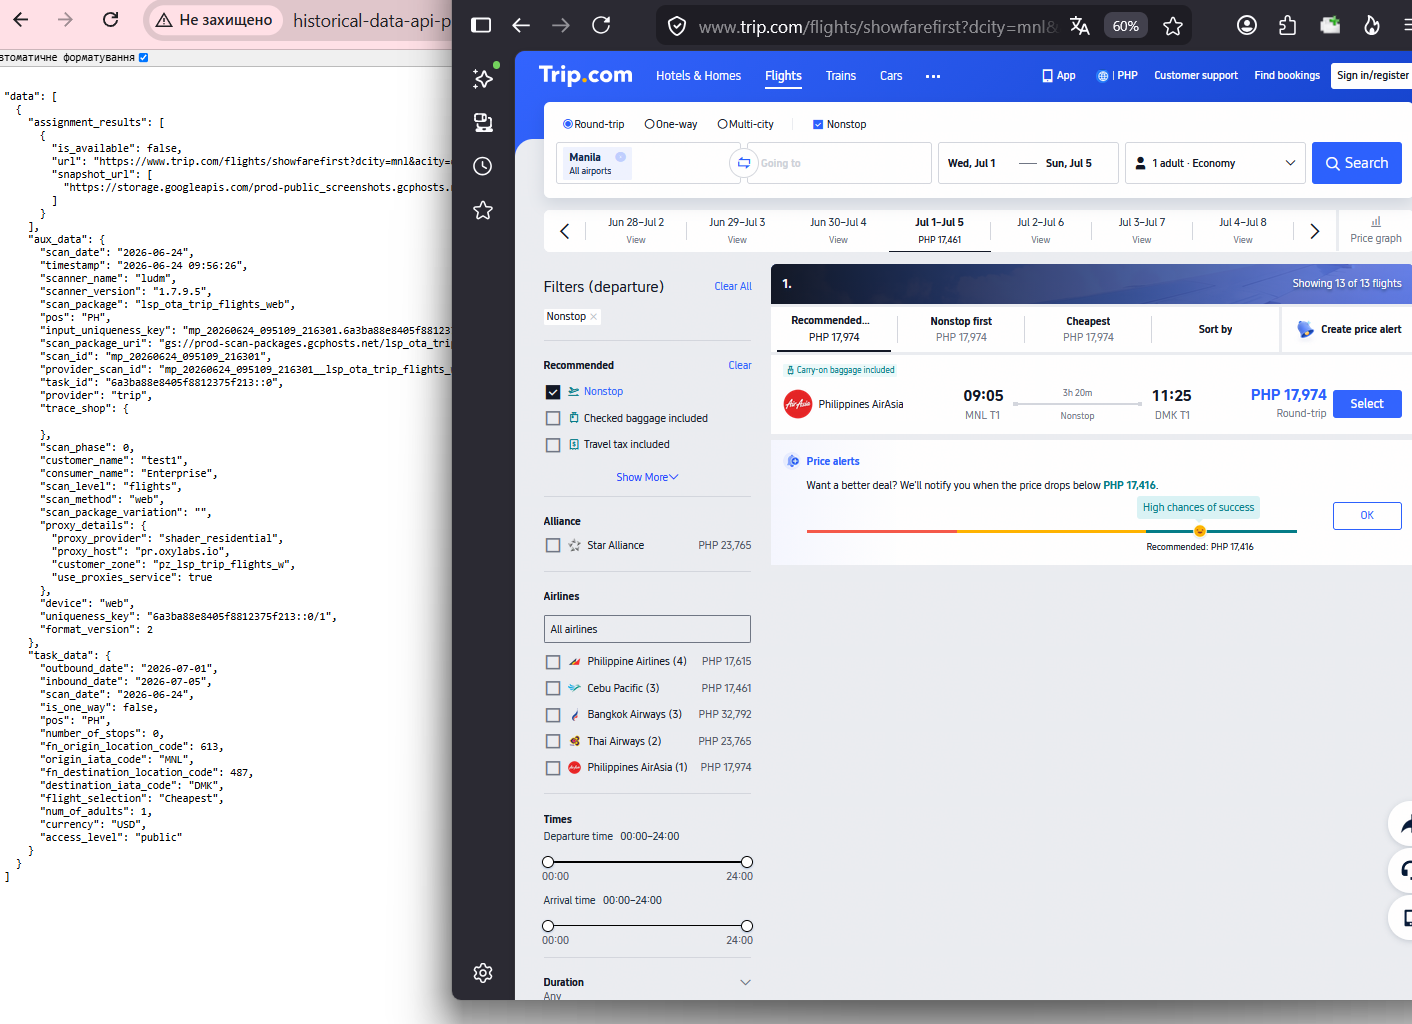Show previous date range arrow
This screenshot has height=1024, width=1412.
pos(564,231)
